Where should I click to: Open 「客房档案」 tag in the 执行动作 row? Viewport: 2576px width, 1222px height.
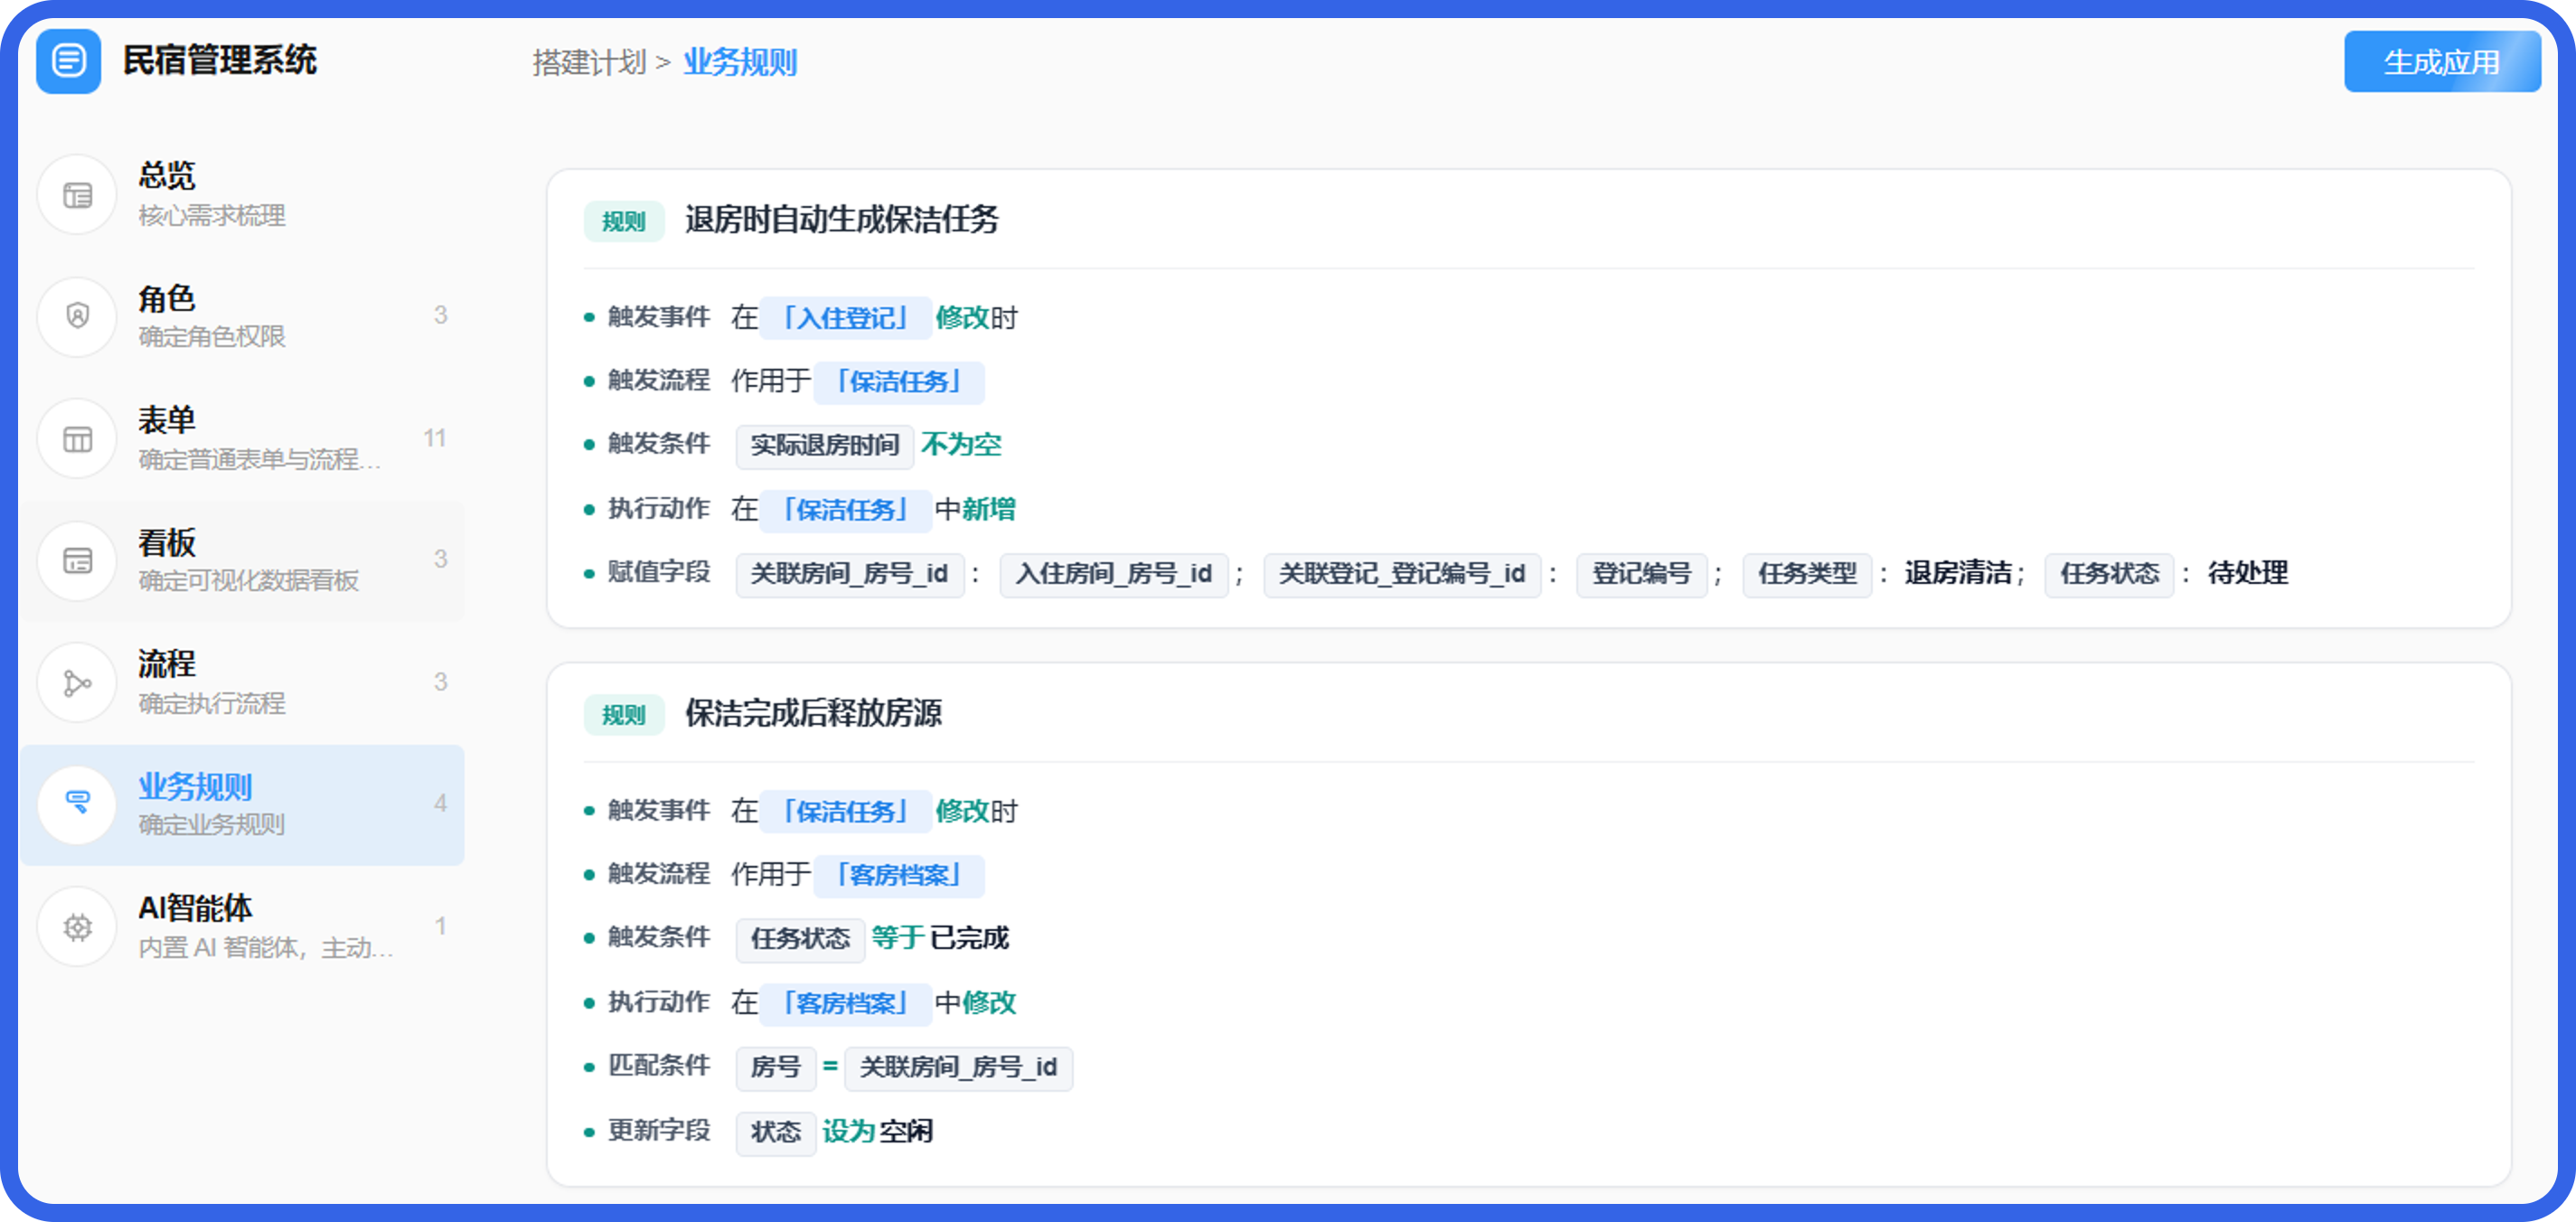tap(846, 1003)
